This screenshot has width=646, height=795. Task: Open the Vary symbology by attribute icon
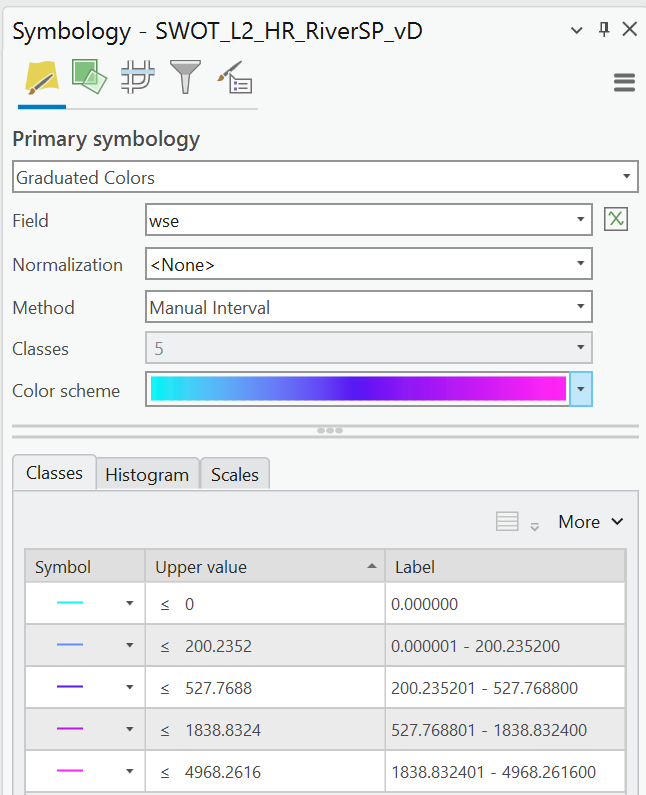(89, 77)
